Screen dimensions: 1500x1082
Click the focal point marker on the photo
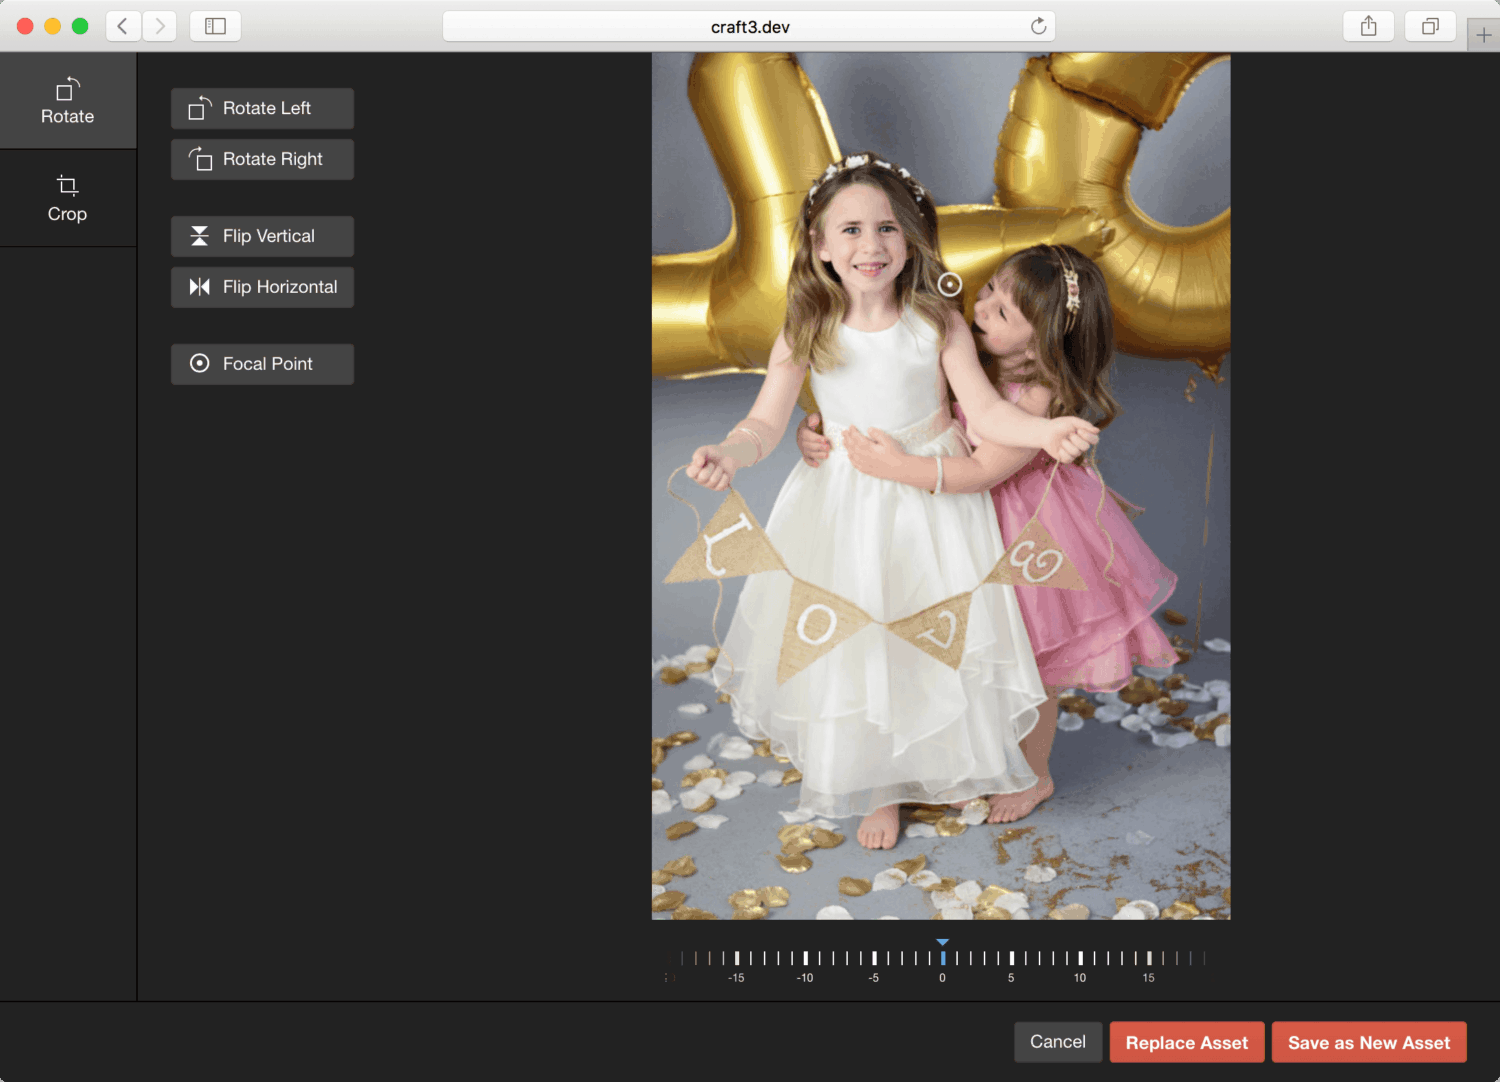pos(948,284)
